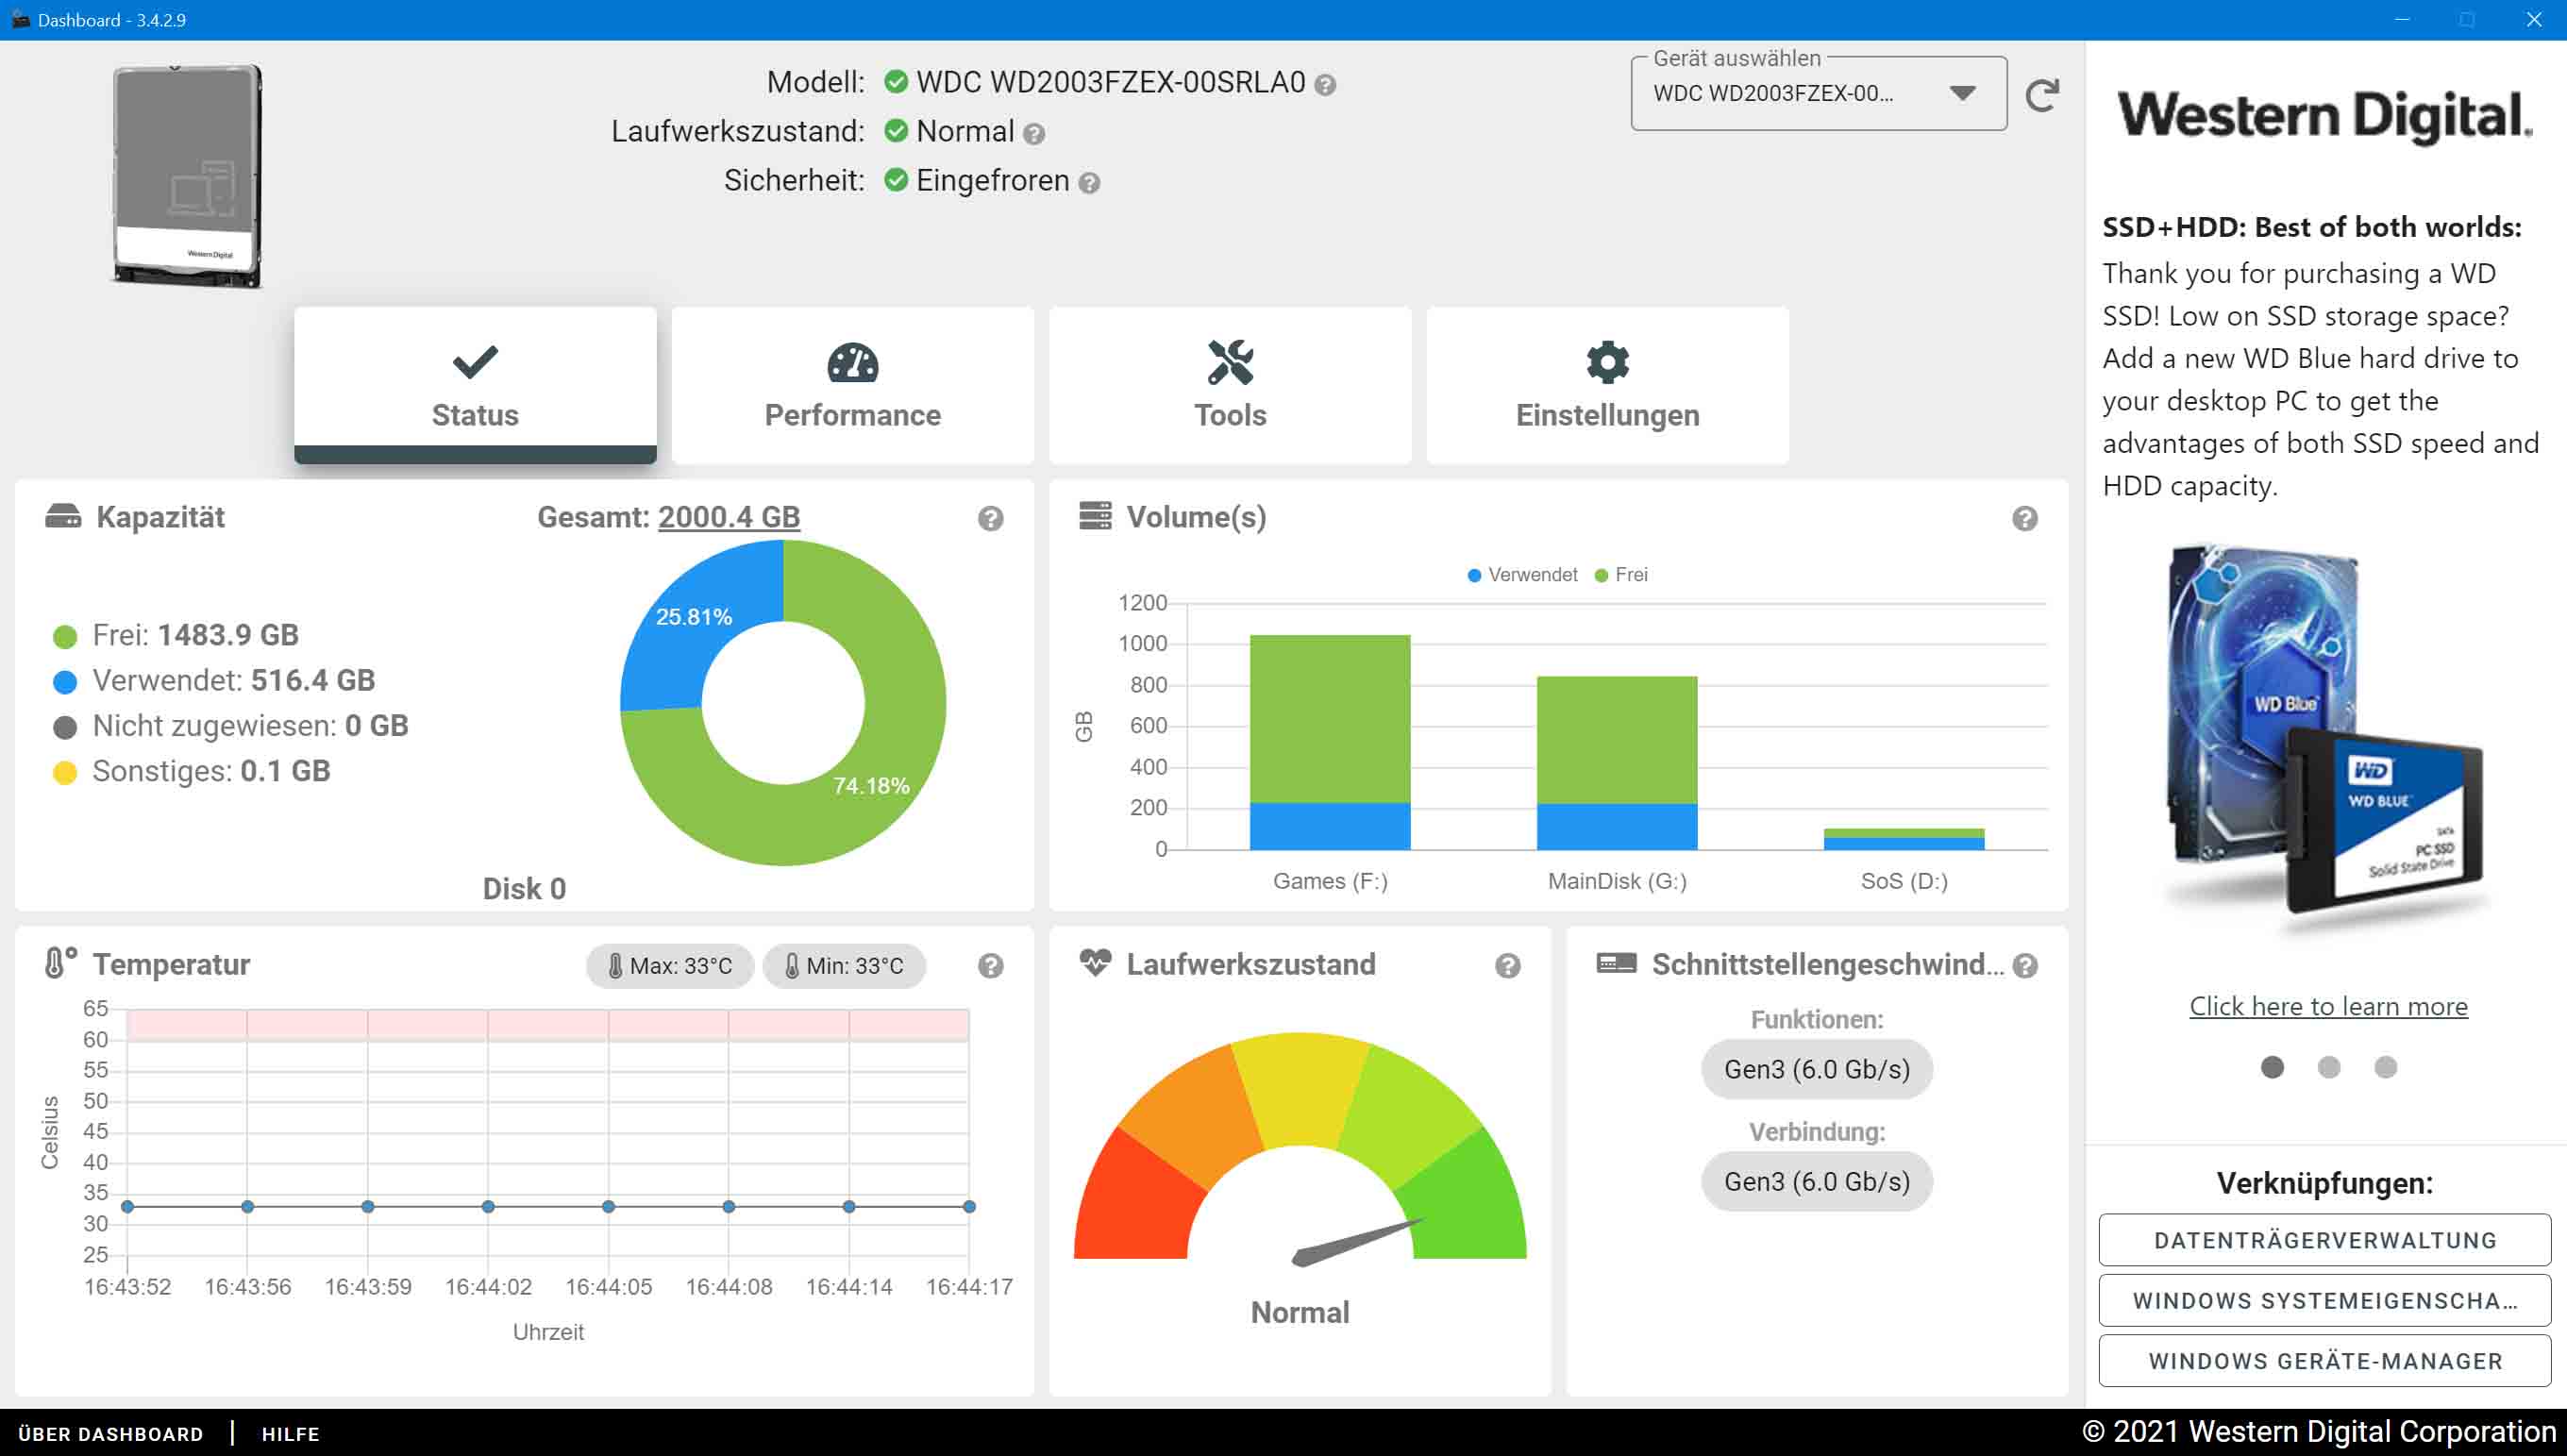Click Laufwerkszustand gauge panel help icon
The height and width of the screenshot is (1456, 2567).
click(1507, 965)
